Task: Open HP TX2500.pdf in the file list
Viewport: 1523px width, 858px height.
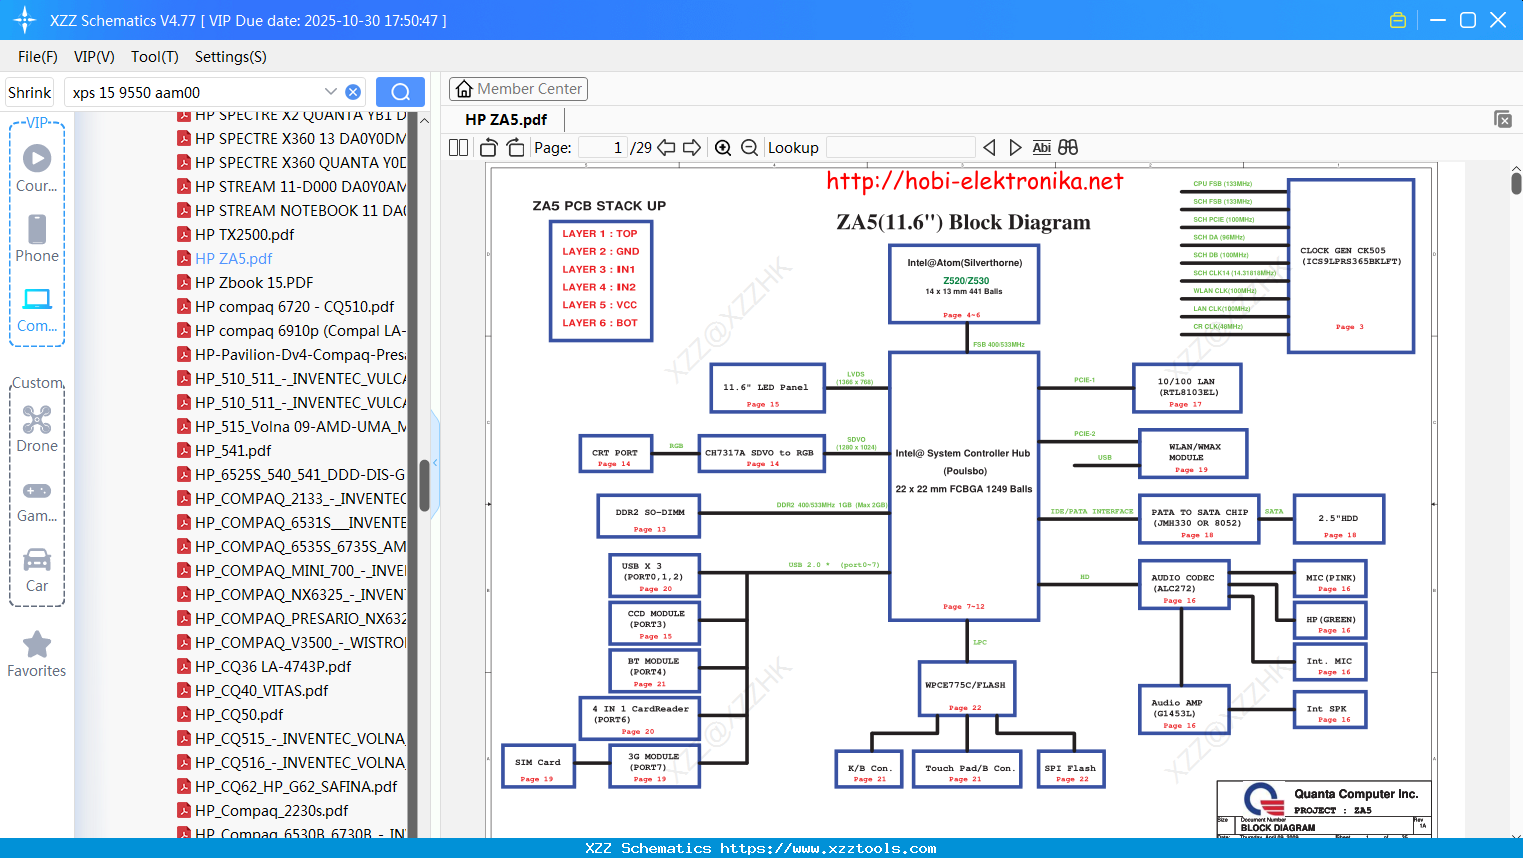Action: [244, 234]
